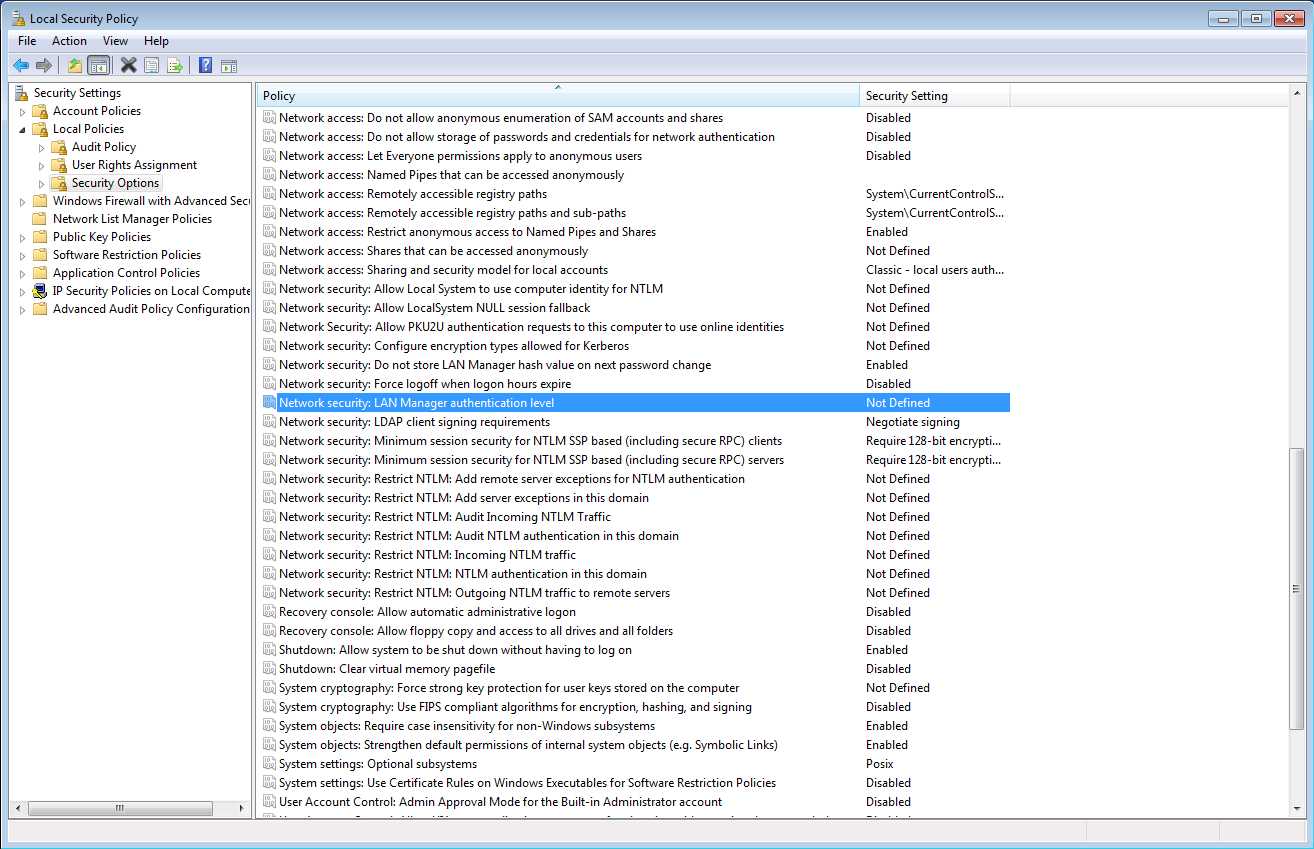Open the LAN Manager authentication level policy
The width and height of the screenshot is (1314, 849).
pyautogui.click(x=417, y=402)
